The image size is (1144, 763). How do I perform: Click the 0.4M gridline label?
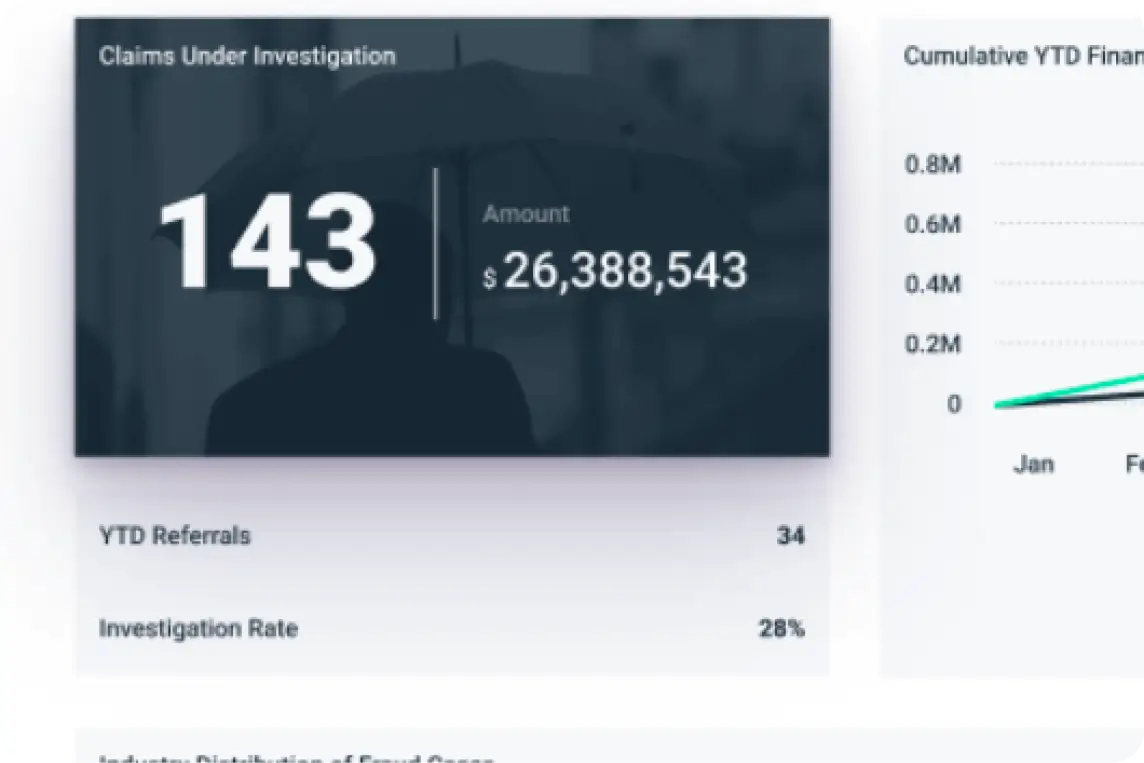click(x=930, y=284)
